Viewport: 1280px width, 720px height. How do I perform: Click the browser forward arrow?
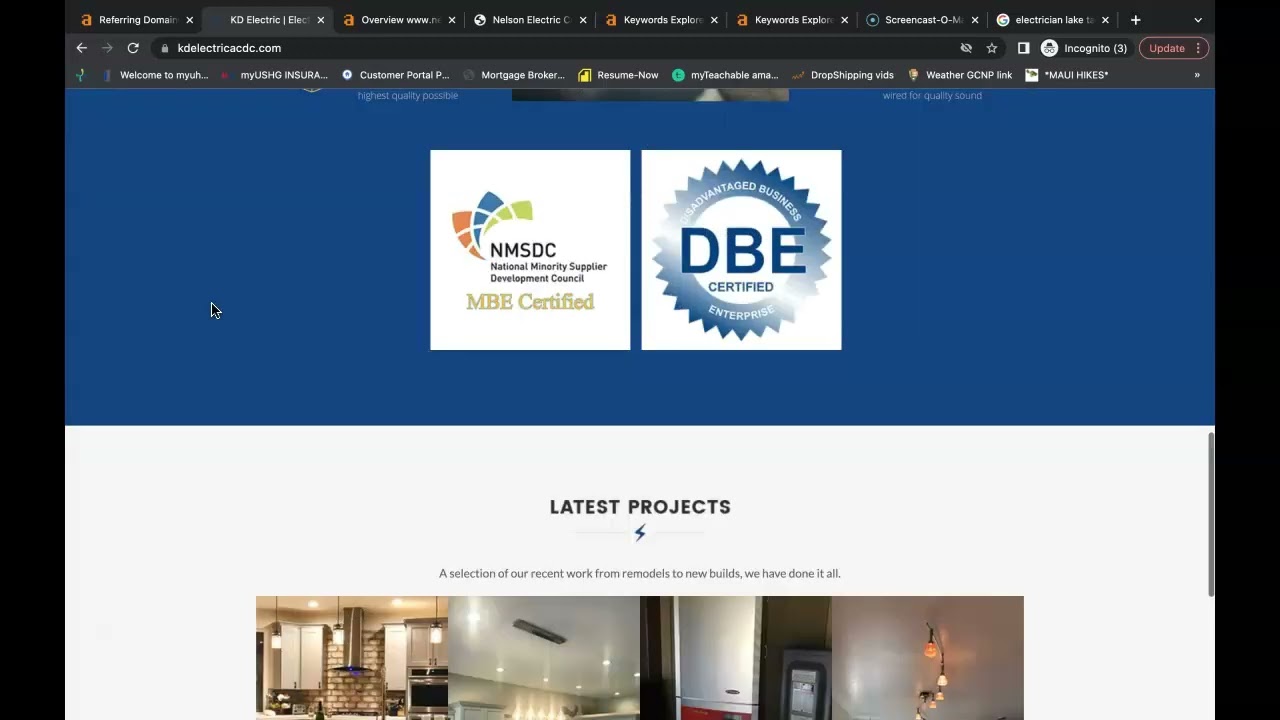tap(107, 48)
